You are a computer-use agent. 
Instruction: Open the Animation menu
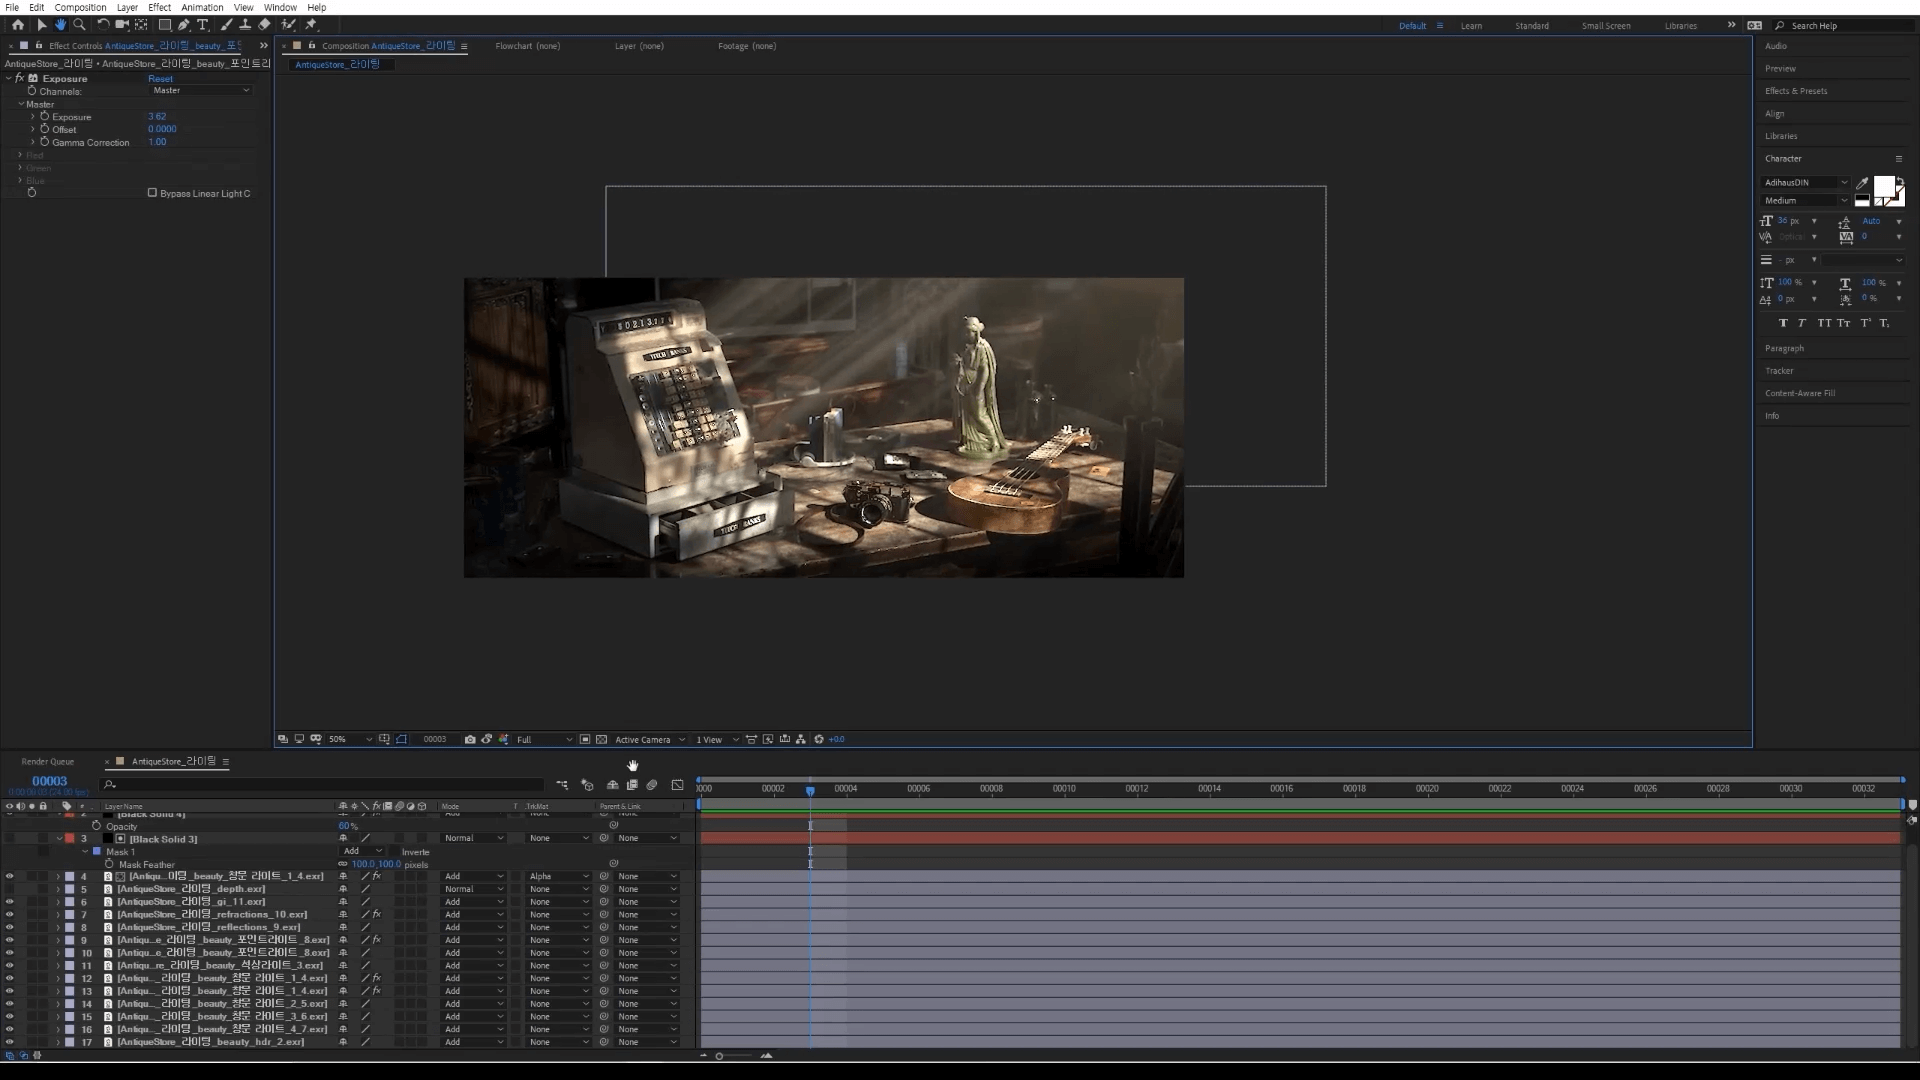202,7
